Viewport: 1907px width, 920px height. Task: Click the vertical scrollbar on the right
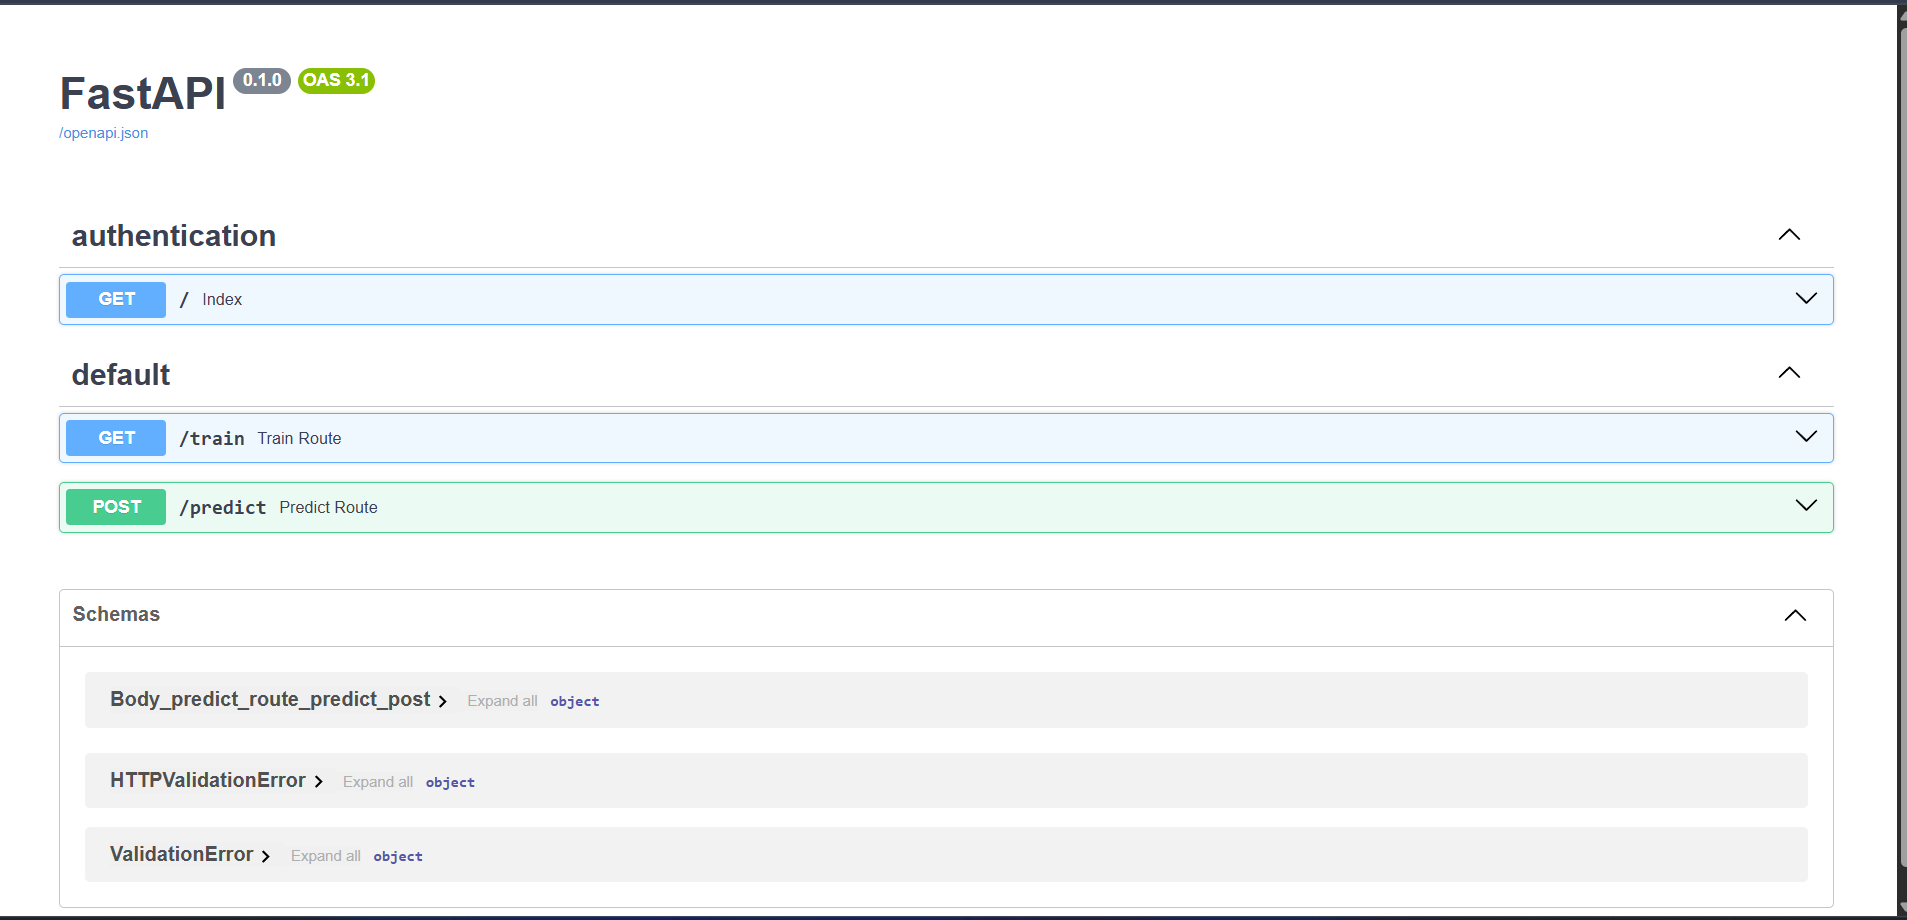coord(1901,450)
